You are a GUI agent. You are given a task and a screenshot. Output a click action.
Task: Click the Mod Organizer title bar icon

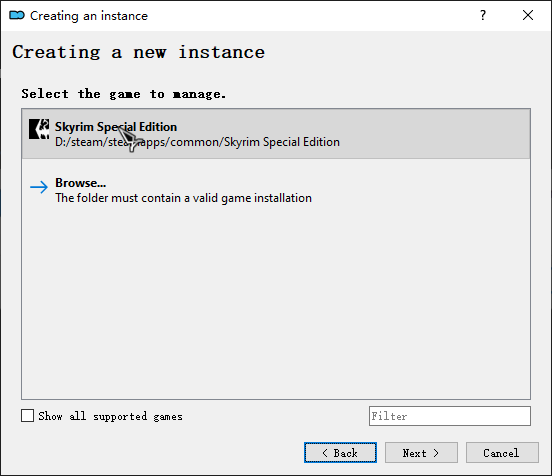coord(17,15)
